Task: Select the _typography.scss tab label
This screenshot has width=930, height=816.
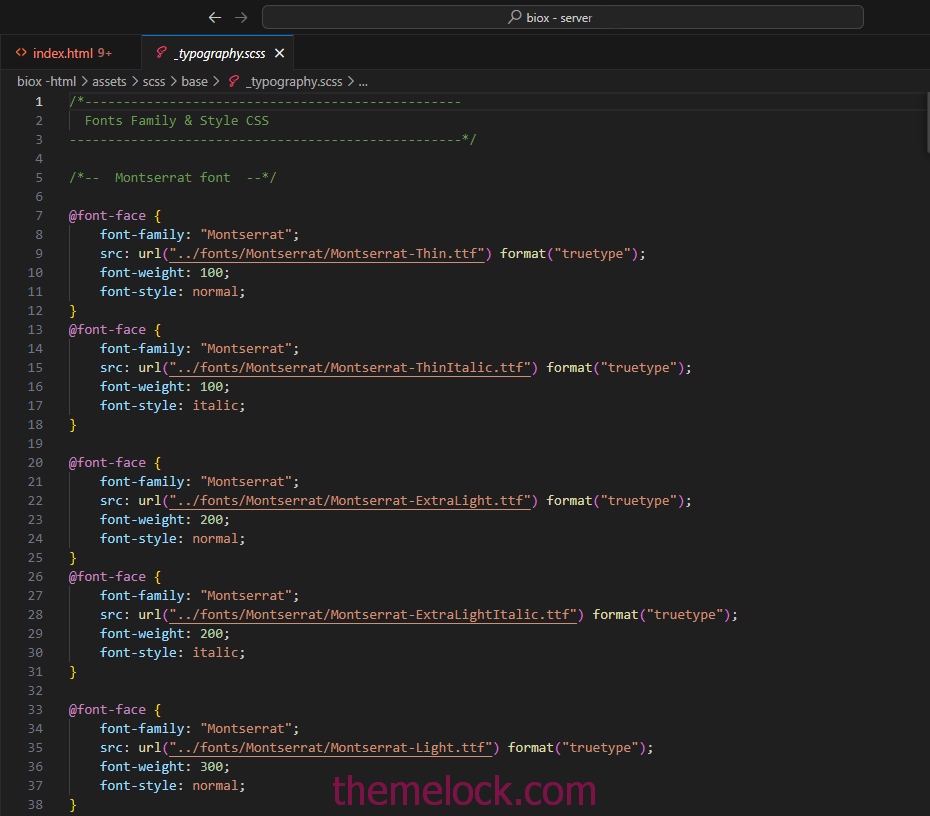Action: coord(219,53)
